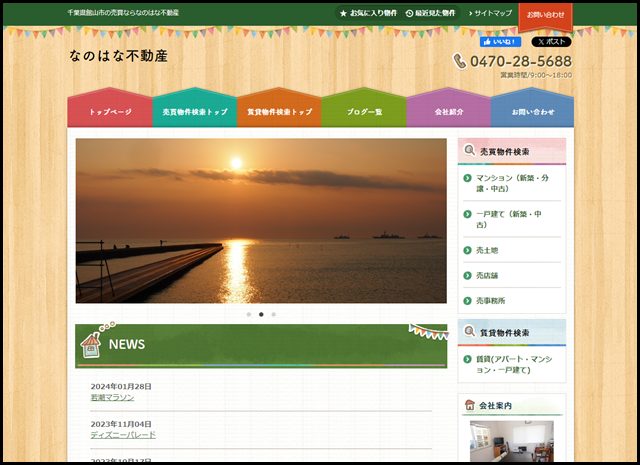The width and height of the screenshot is (640, 465).
Task: Click the header text 千葉県館山市の売買ならなのはな不動産
Action: tap(123, 13)
